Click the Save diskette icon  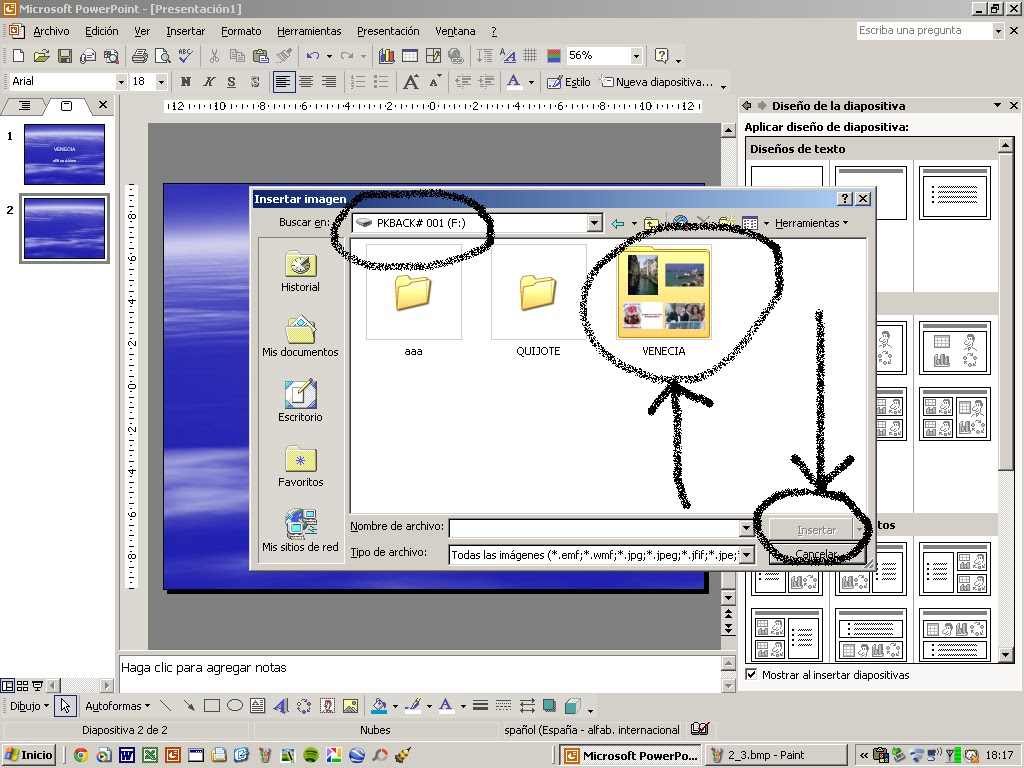[x=65, y=56]
